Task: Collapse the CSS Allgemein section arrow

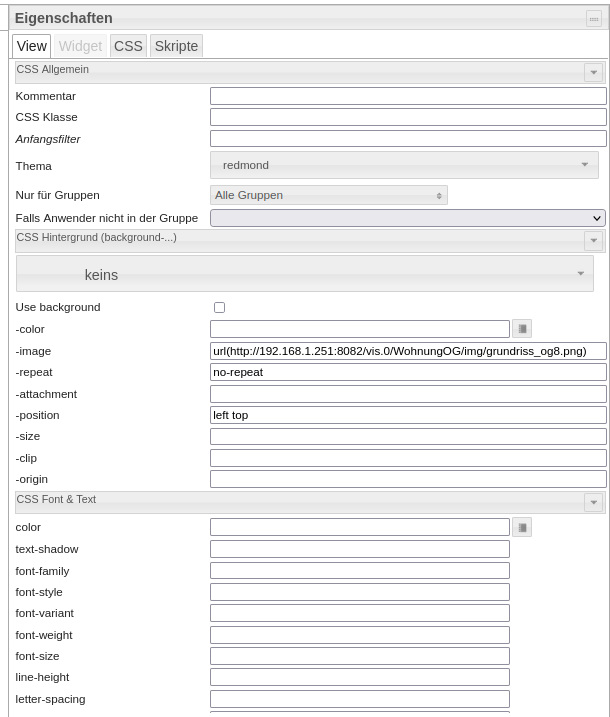Action: [593, 72]
